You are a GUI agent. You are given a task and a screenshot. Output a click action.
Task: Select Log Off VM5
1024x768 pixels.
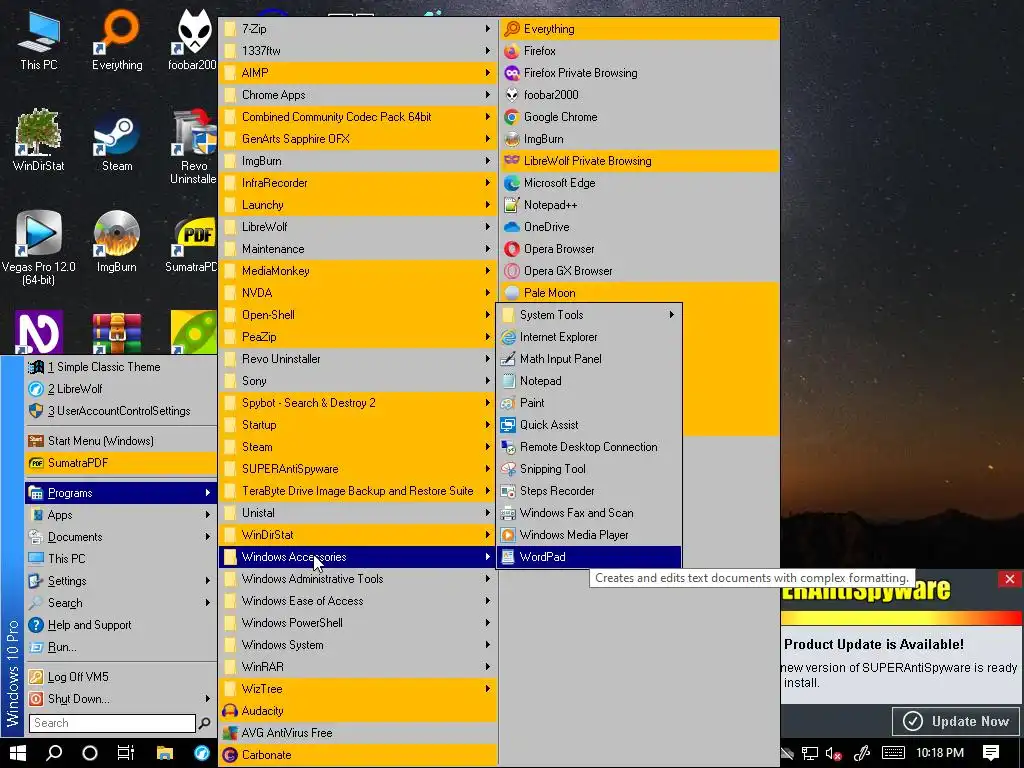click(121, 677)
